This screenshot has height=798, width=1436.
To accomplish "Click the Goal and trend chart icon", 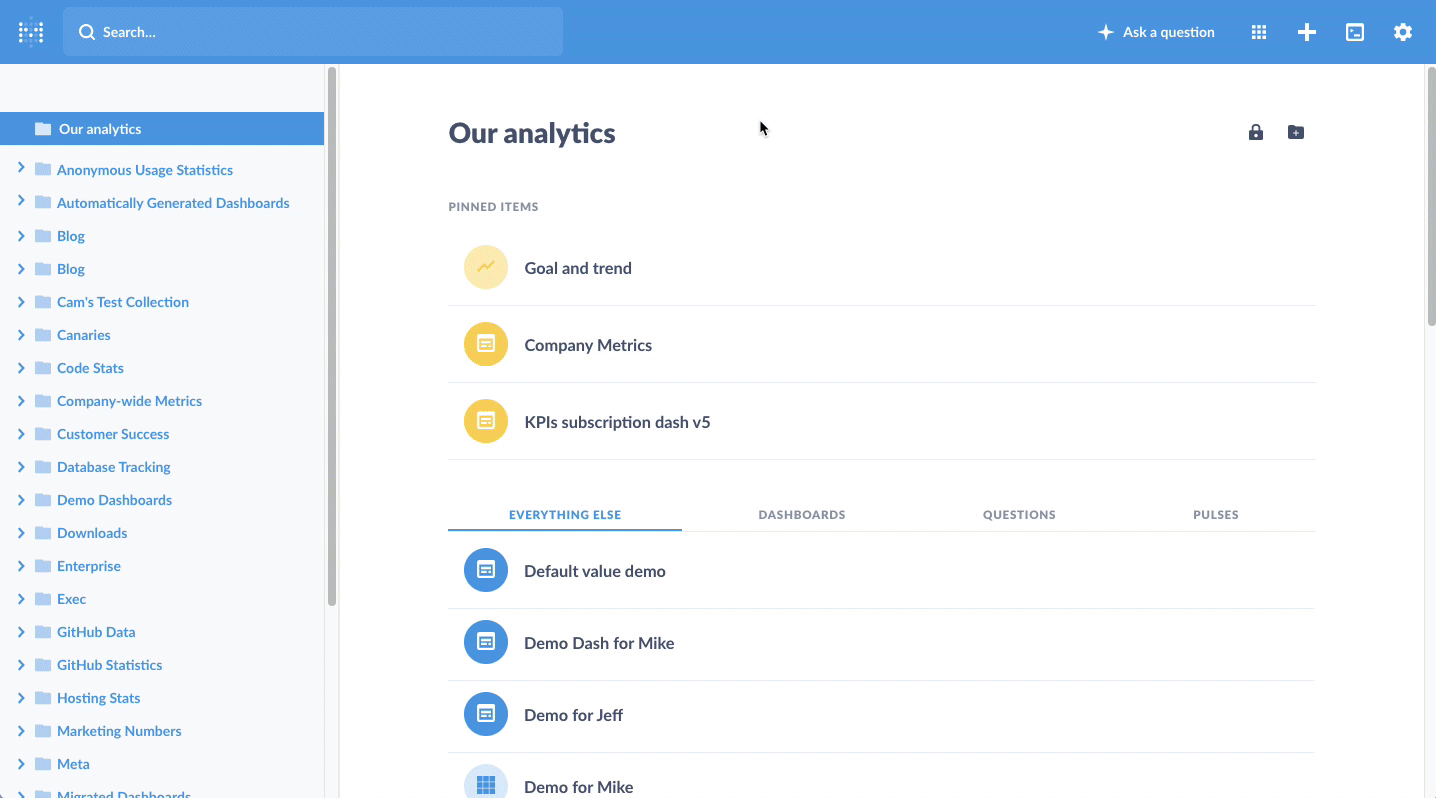I will click(485, 267).
